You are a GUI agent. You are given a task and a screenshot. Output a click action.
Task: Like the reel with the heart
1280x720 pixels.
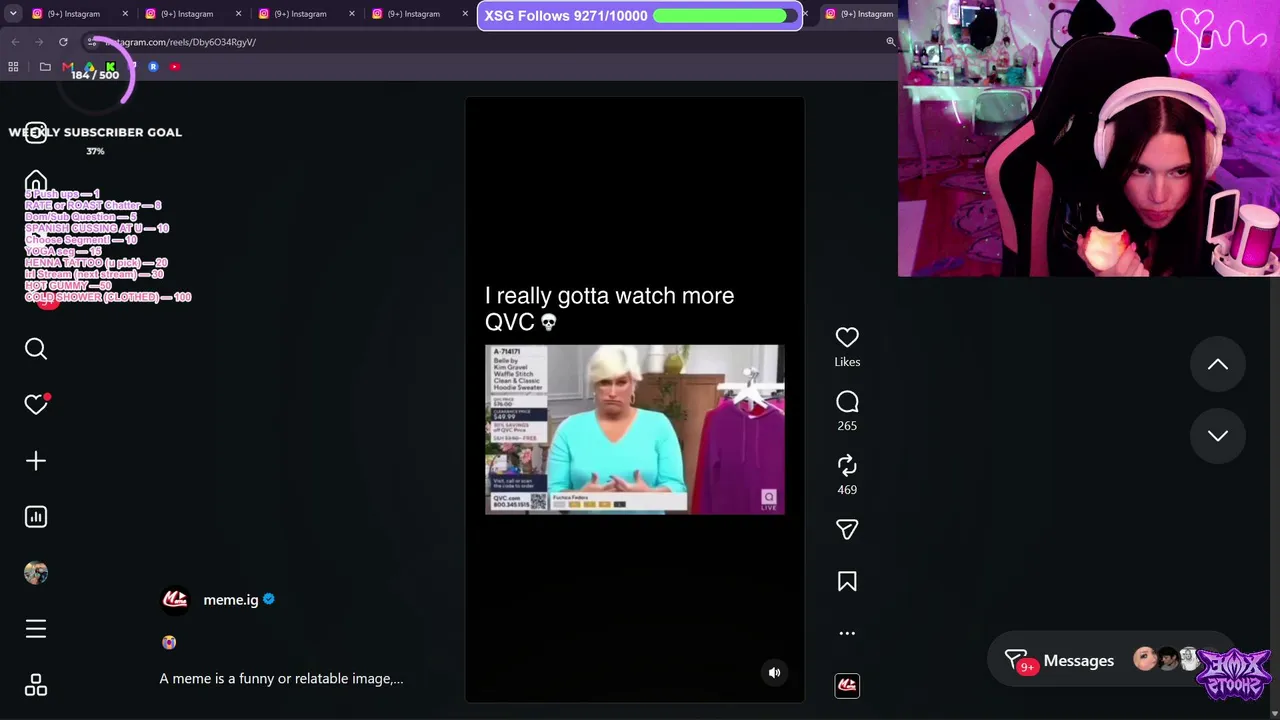(x=847, y=337)
